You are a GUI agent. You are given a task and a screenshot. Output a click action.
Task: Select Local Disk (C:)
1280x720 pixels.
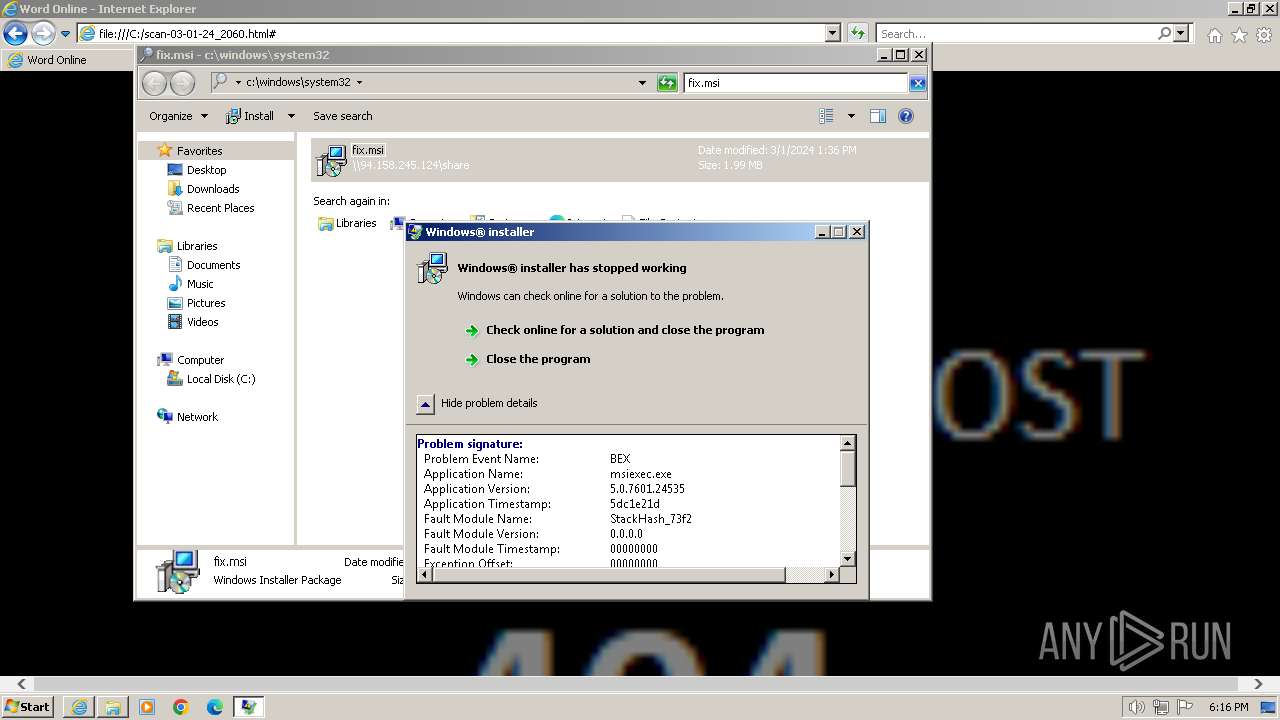point(220,379)
